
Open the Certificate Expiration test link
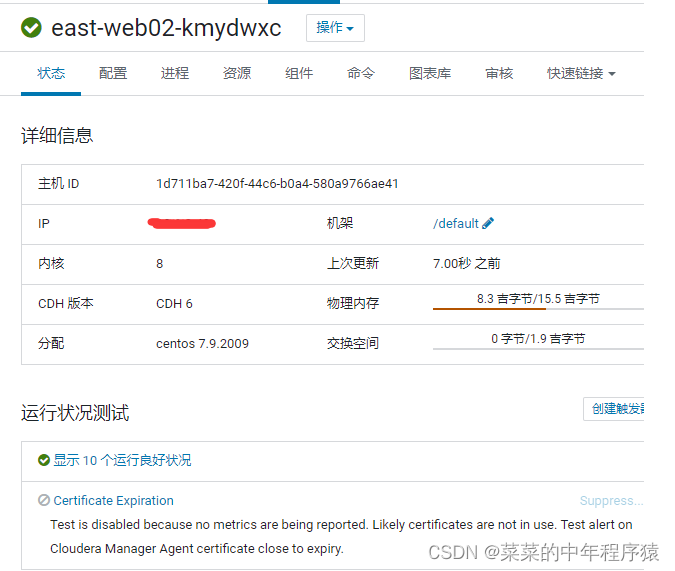(113, 500)
